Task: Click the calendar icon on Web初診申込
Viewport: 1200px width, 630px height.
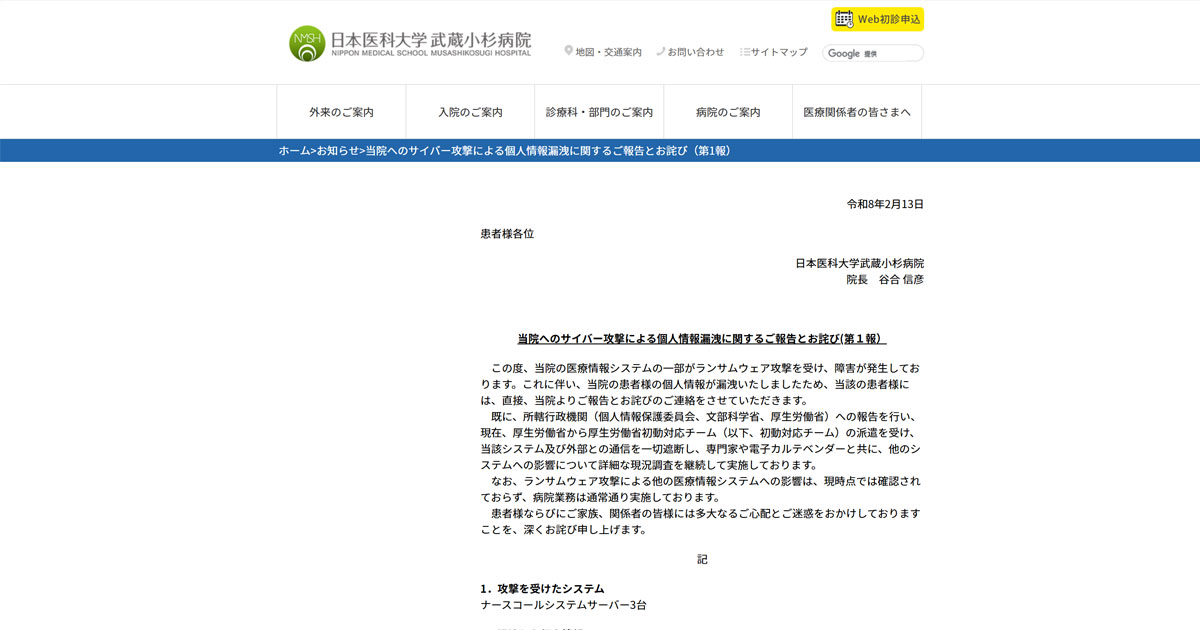Action: coord(844,19)
